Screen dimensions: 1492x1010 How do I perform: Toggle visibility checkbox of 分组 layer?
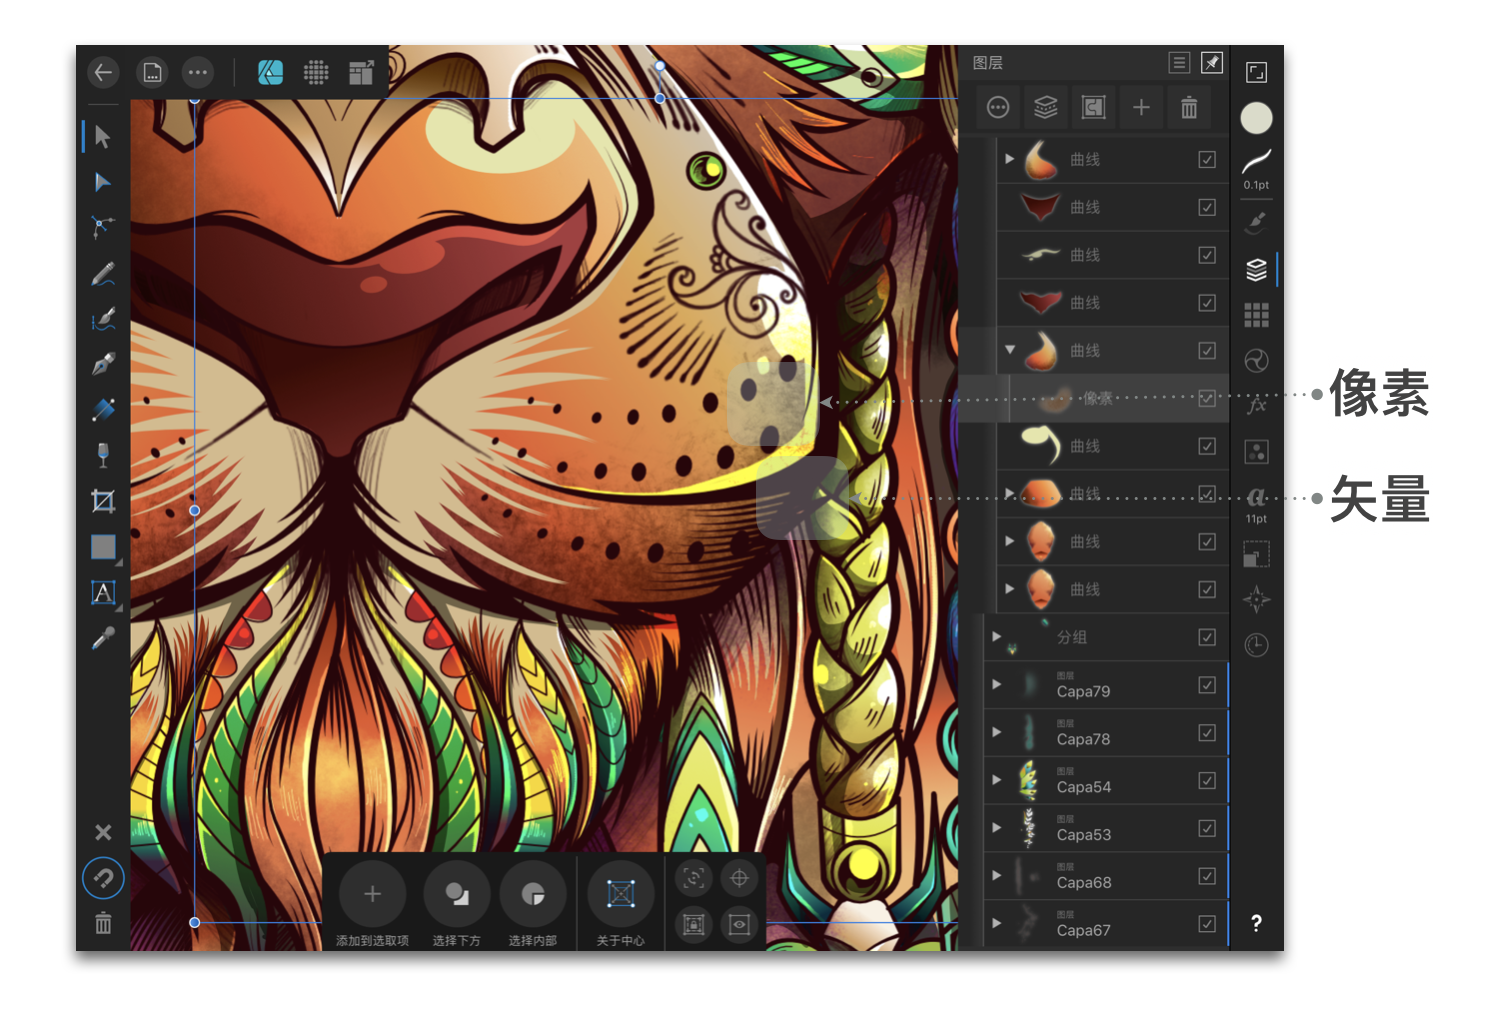click(x=1207, y=637)
